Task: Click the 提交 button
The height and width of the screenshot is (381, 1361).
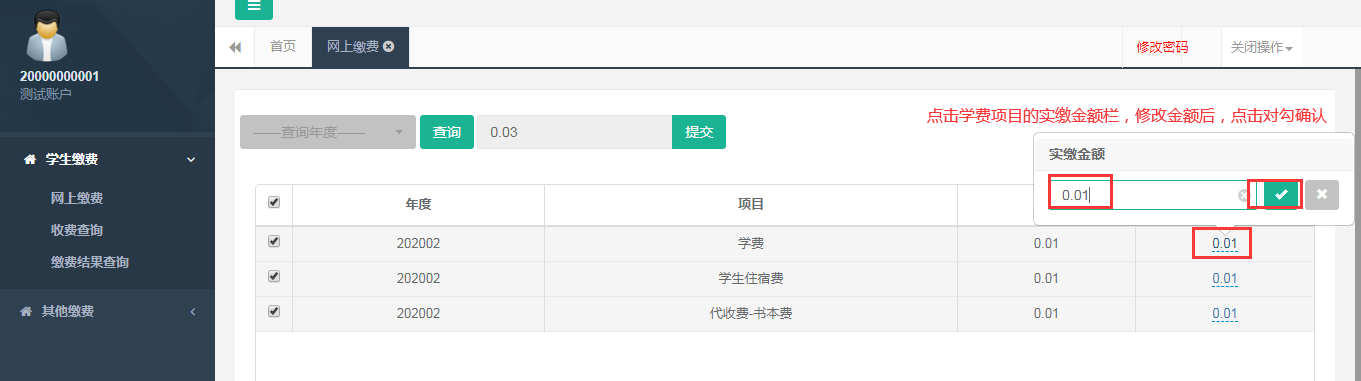Action: click(699, 132)
